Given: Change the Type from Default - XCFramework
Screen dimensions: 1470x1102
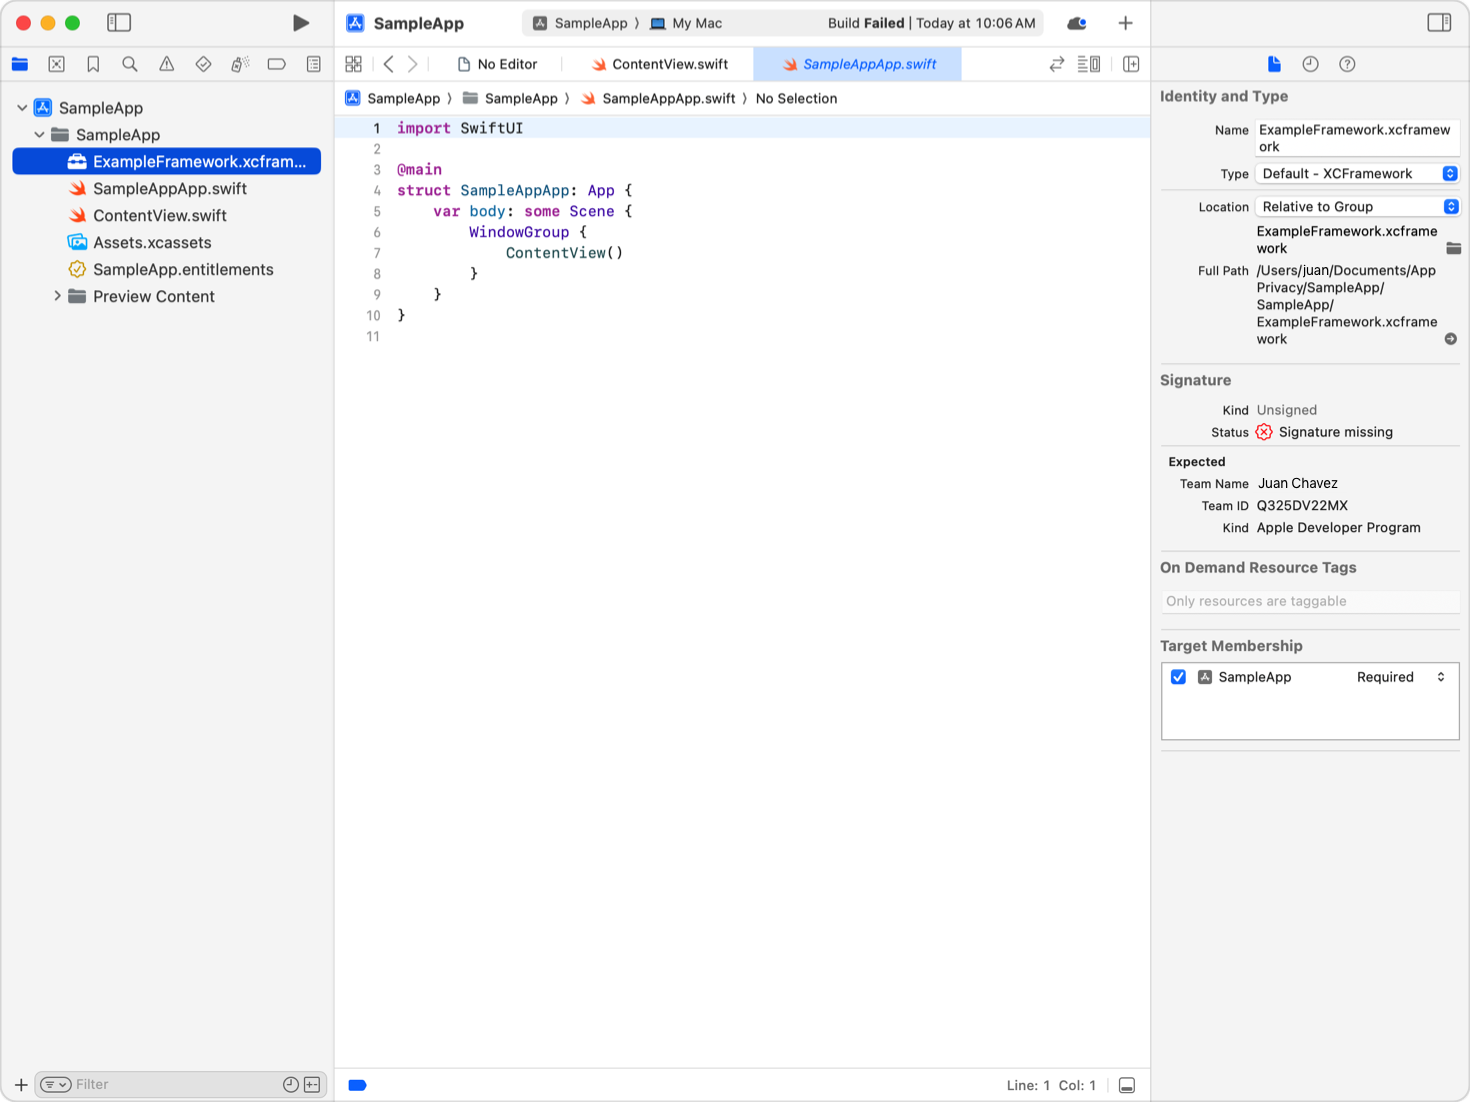Looking at the screenshot, I should click(x=1356, y=173).
